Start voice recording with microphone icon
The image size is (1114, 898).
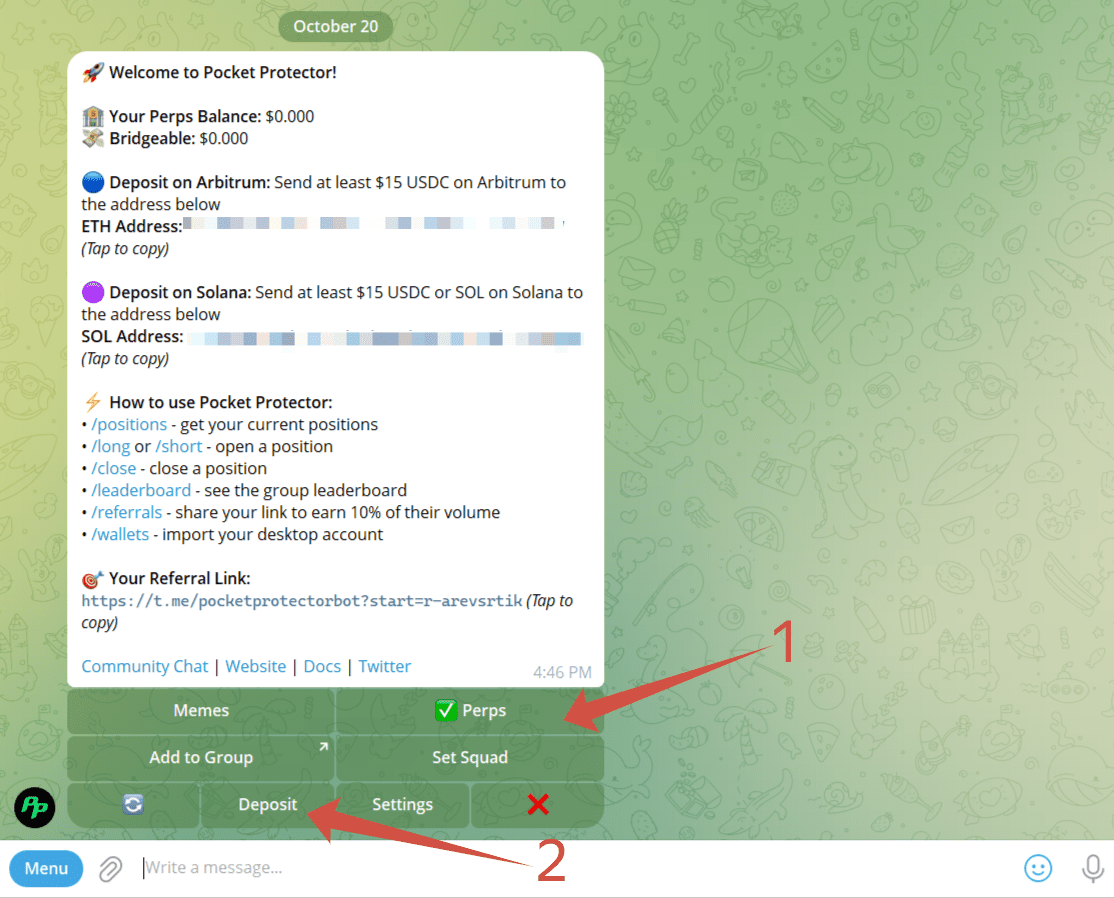click(1092, 868)
